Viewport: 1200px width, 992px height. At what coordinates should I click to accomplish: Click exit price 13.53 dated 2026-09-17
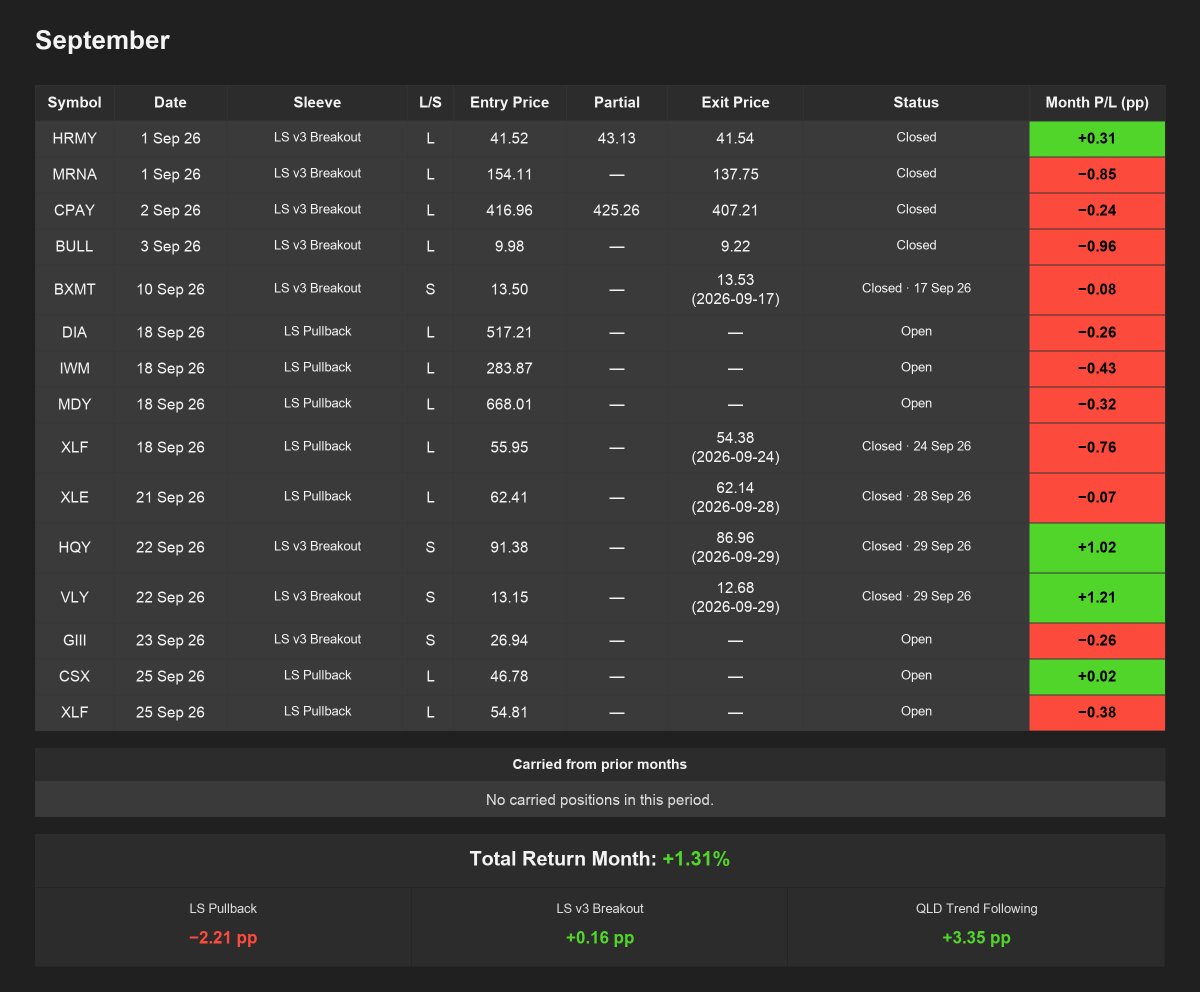[735, 289]
